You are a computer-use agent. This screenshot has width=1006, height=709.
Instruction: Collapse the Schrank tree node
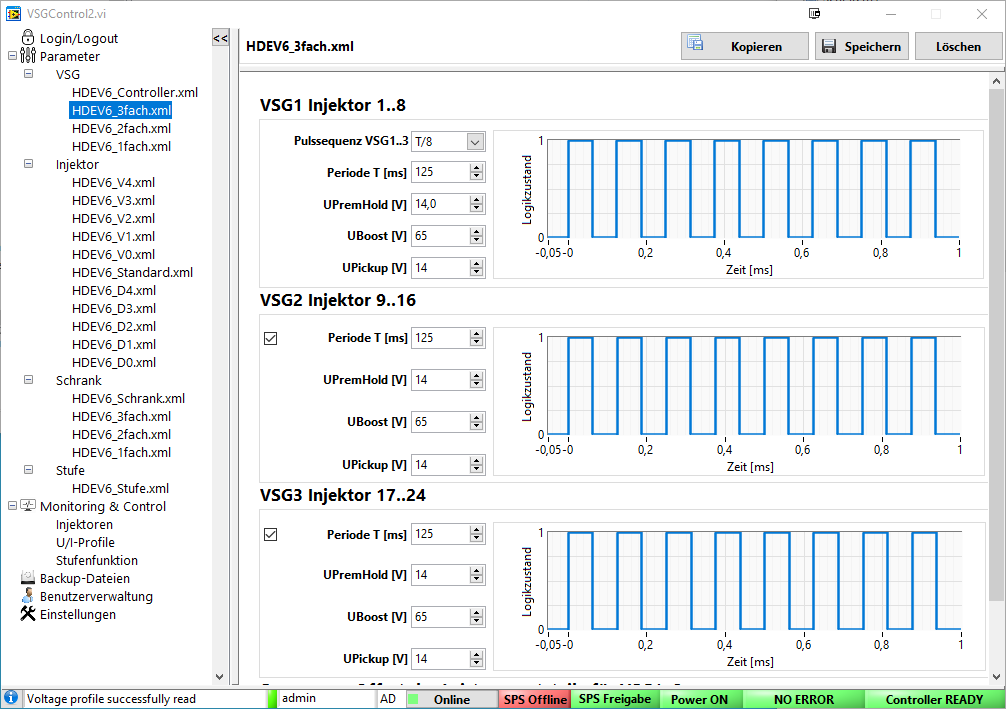[x=28, y=380]
